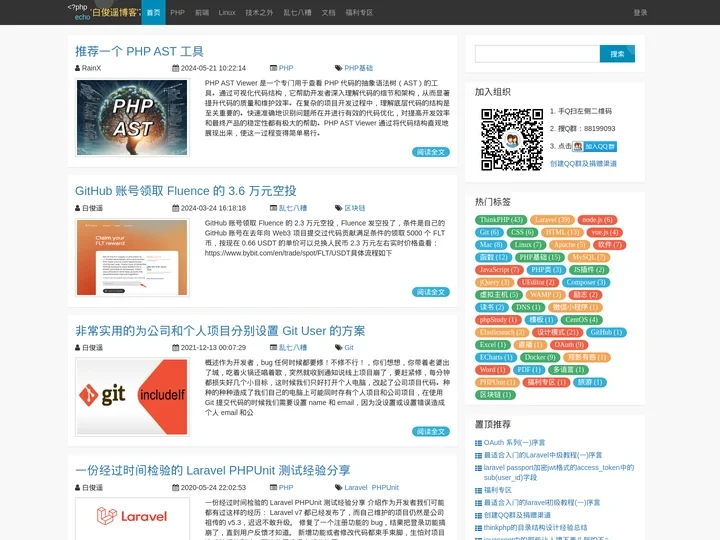This screenshot has height=540, width=720.
Task: Open the 首页 navigation tab
Action: pyautogui.click(x=153, y=12)
